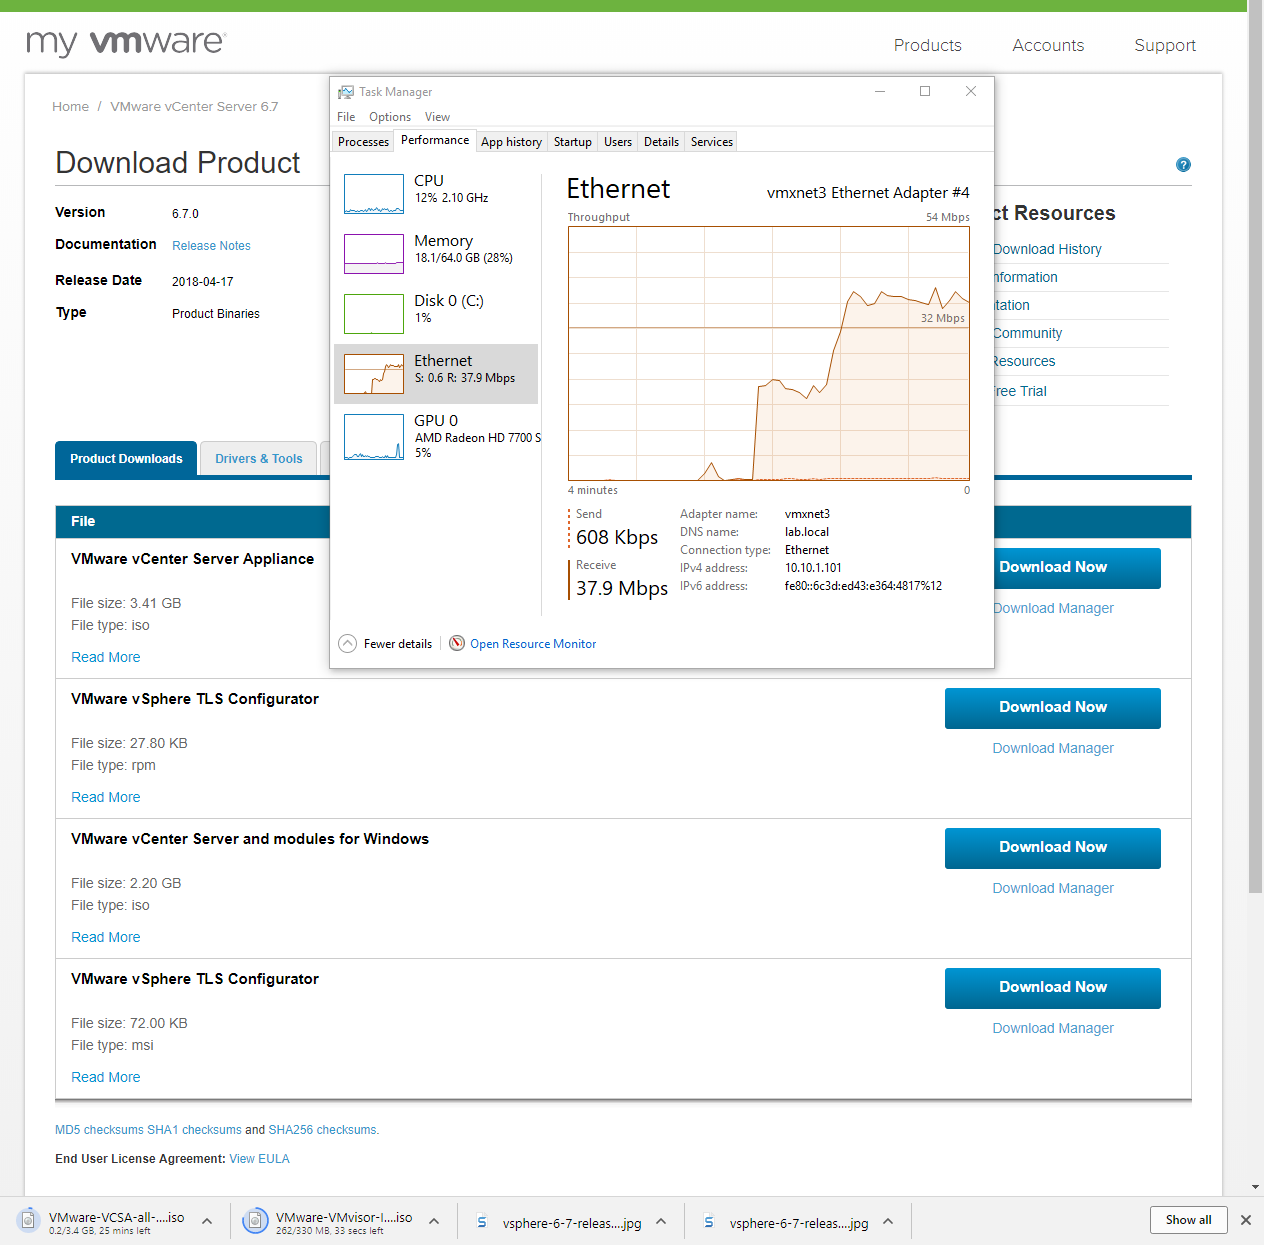Click Download Now for msi TLS Configurator
The height and width of the screenshot is (1245, 1264).
(1053, 987)
